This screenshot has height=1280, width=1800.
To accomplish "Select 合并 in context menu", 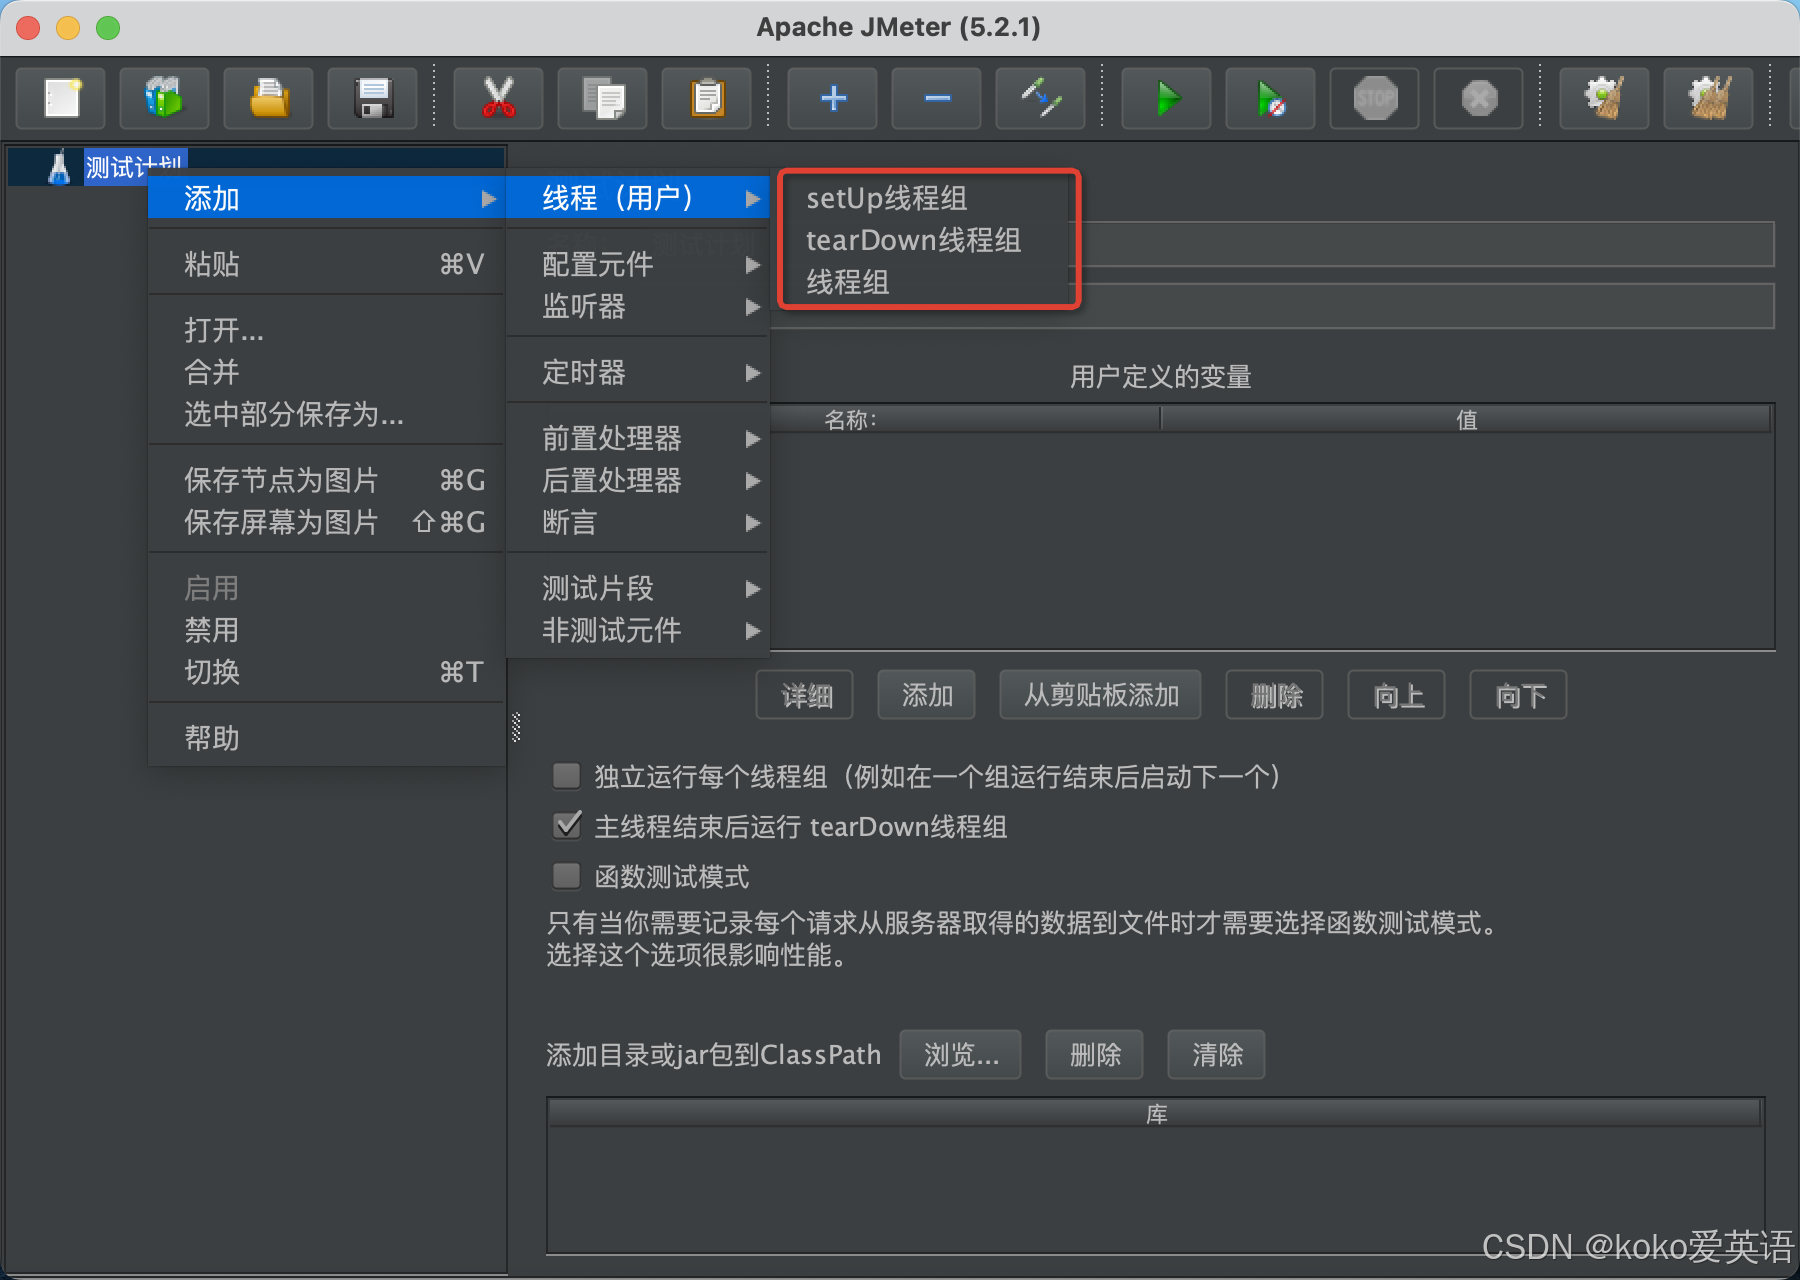I will [x=326, y=372].
